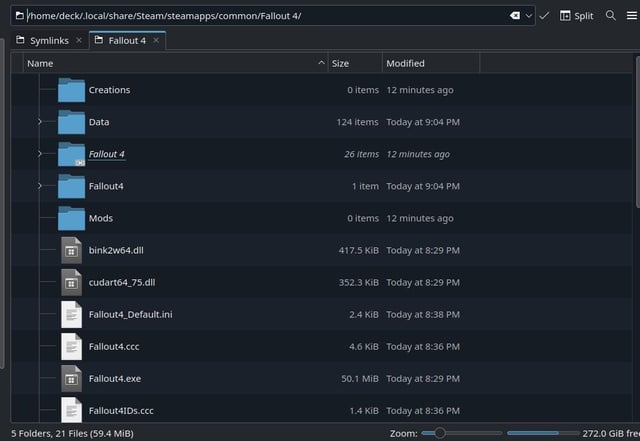Click the Fallout4_Default.ini file name

[131, 314]
